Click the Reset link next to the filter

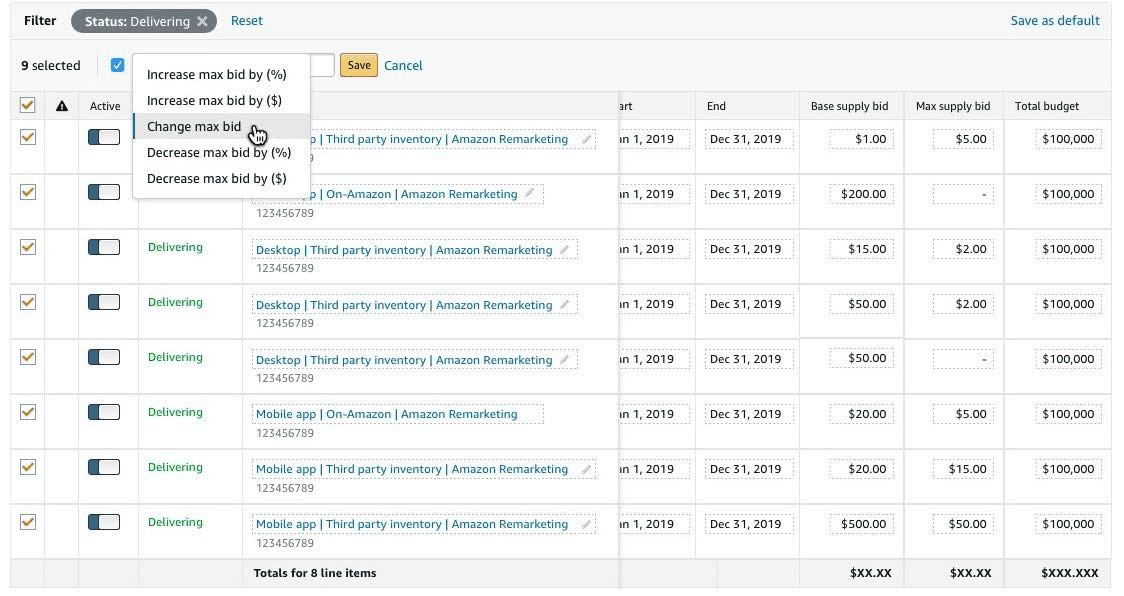pos(246,20)
